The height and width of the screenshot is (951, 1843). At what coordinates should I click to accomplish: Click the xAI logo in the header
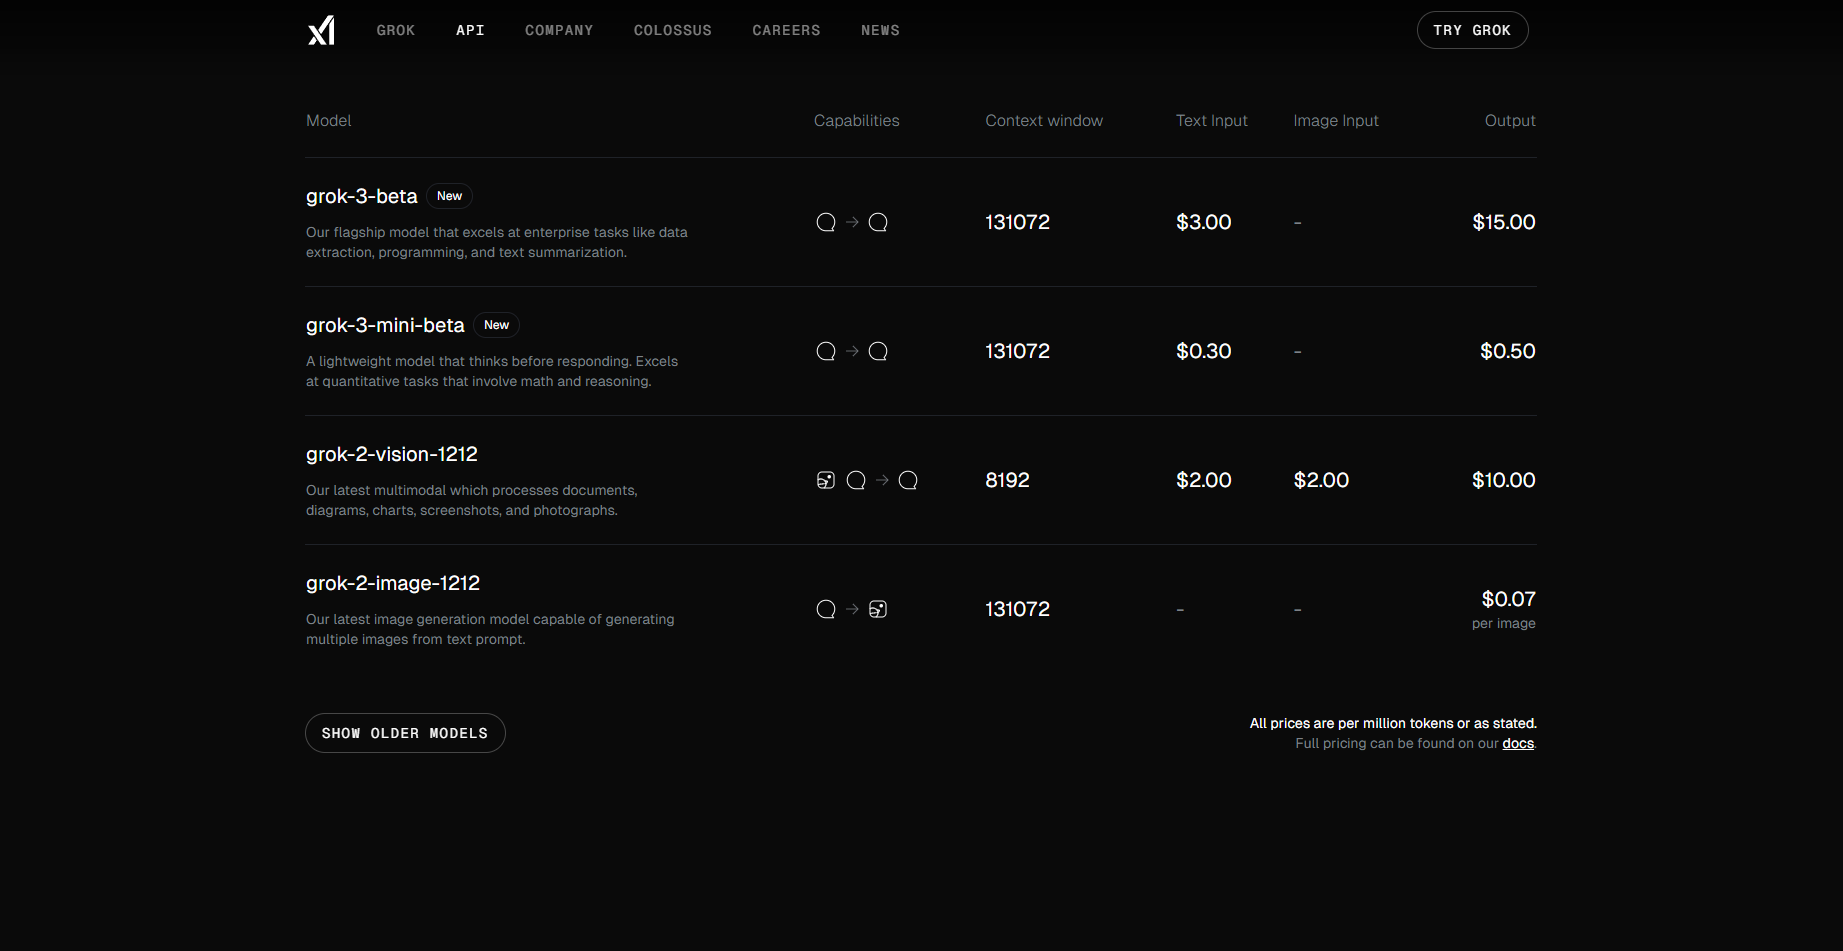click(x=321, y=31)
